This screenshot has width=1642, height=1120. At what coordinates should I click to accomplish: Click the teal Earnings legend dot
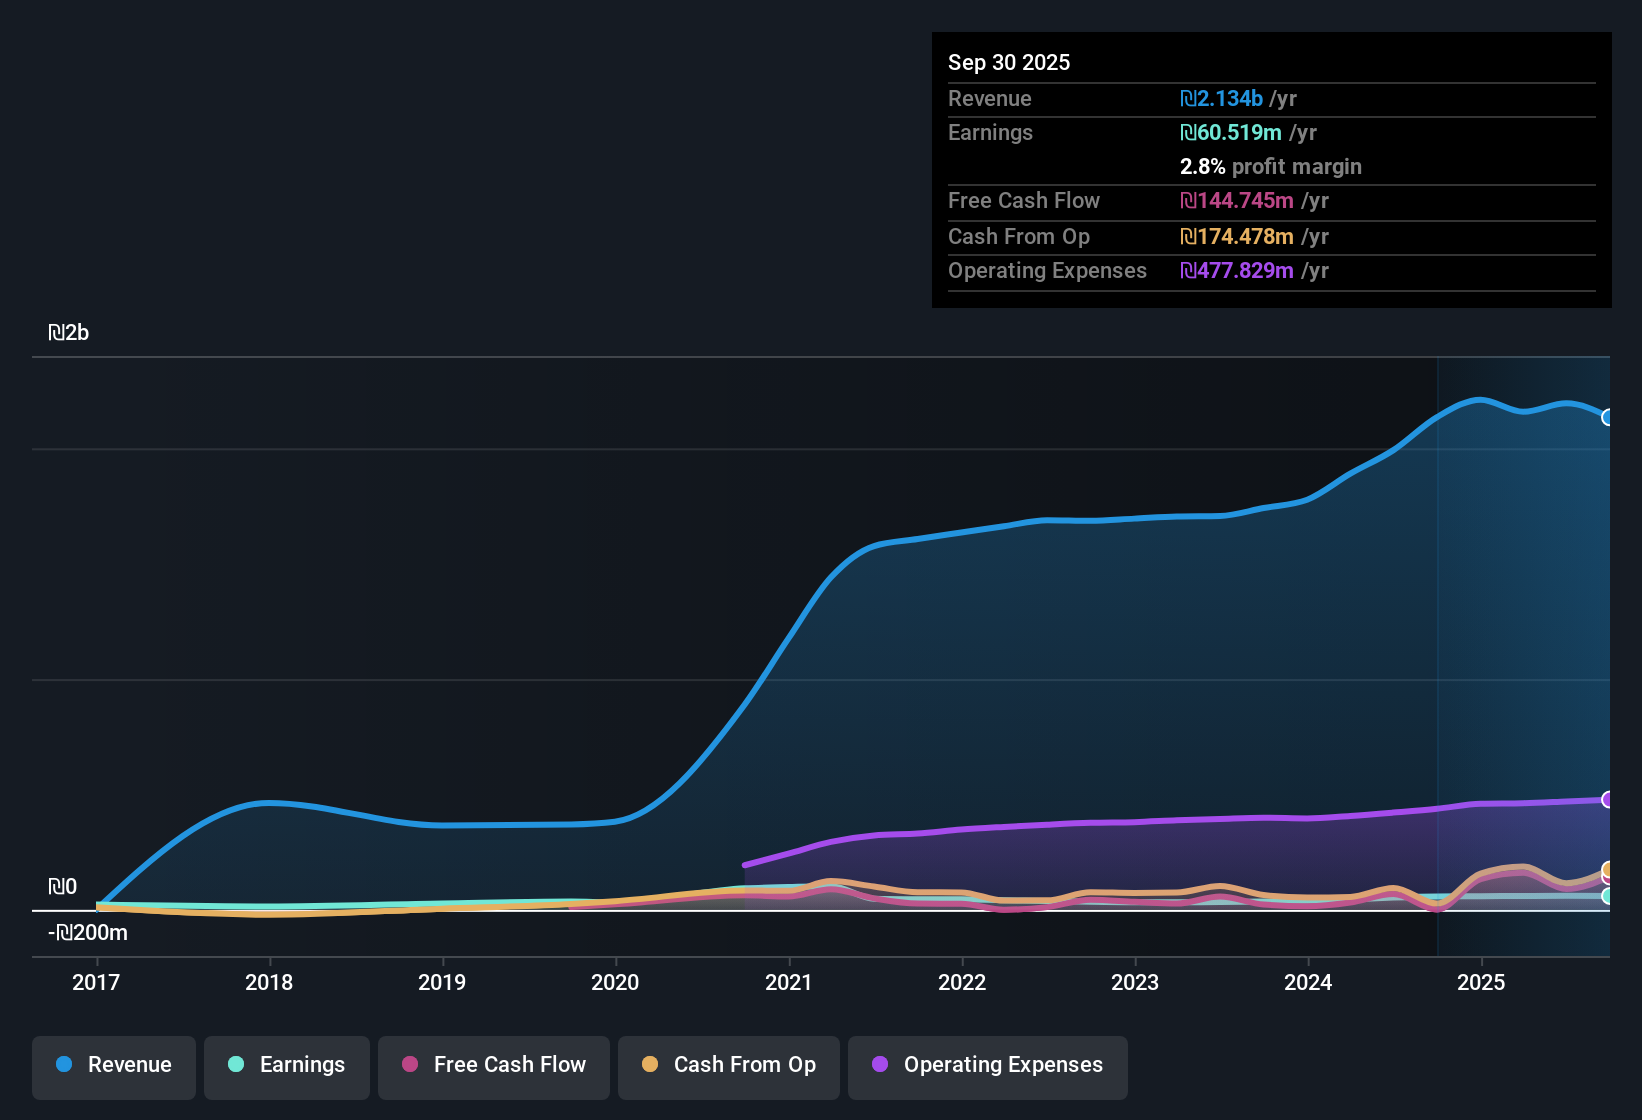click(237, 1065)
